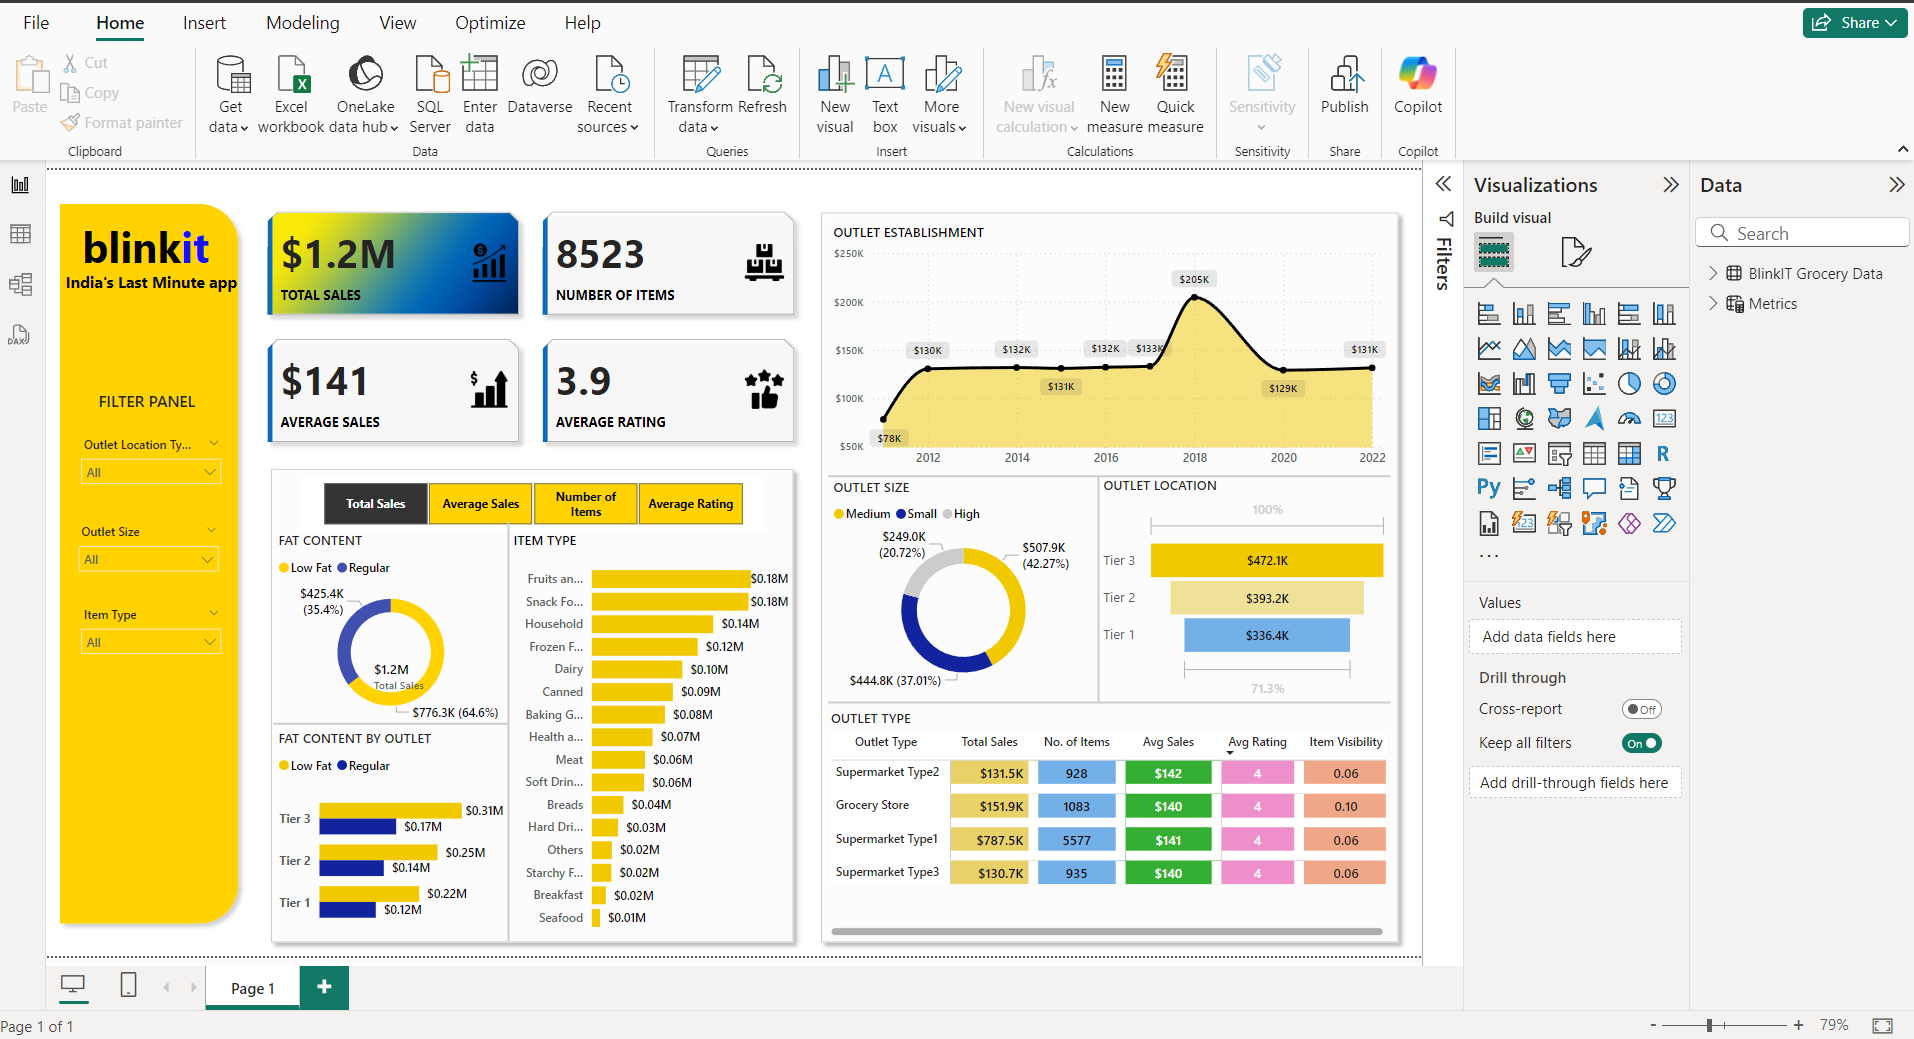This screenshot has height=1039, width=1914.
Task: Select the Donut chart visual icon
Action: [1664, 384]
